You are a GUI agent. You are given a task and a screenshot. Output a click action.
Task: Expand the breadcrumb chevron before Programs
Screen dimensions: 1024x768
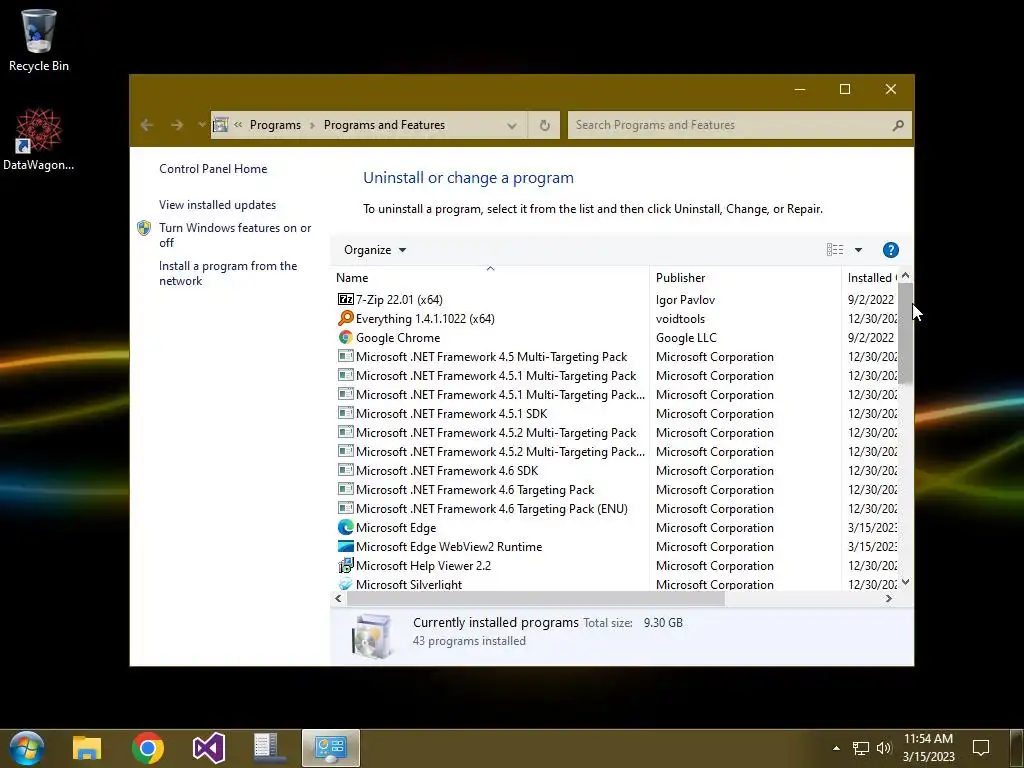pyautogui.click(x=238, y=125)
